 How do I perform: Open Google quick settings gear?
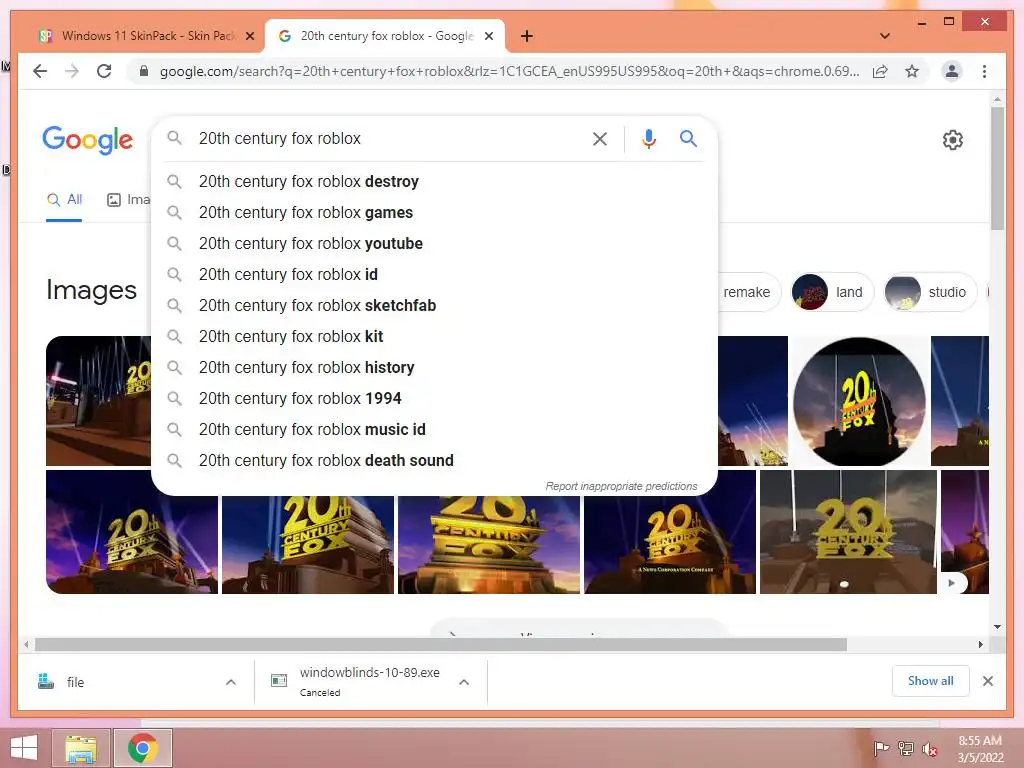point(953,140)
